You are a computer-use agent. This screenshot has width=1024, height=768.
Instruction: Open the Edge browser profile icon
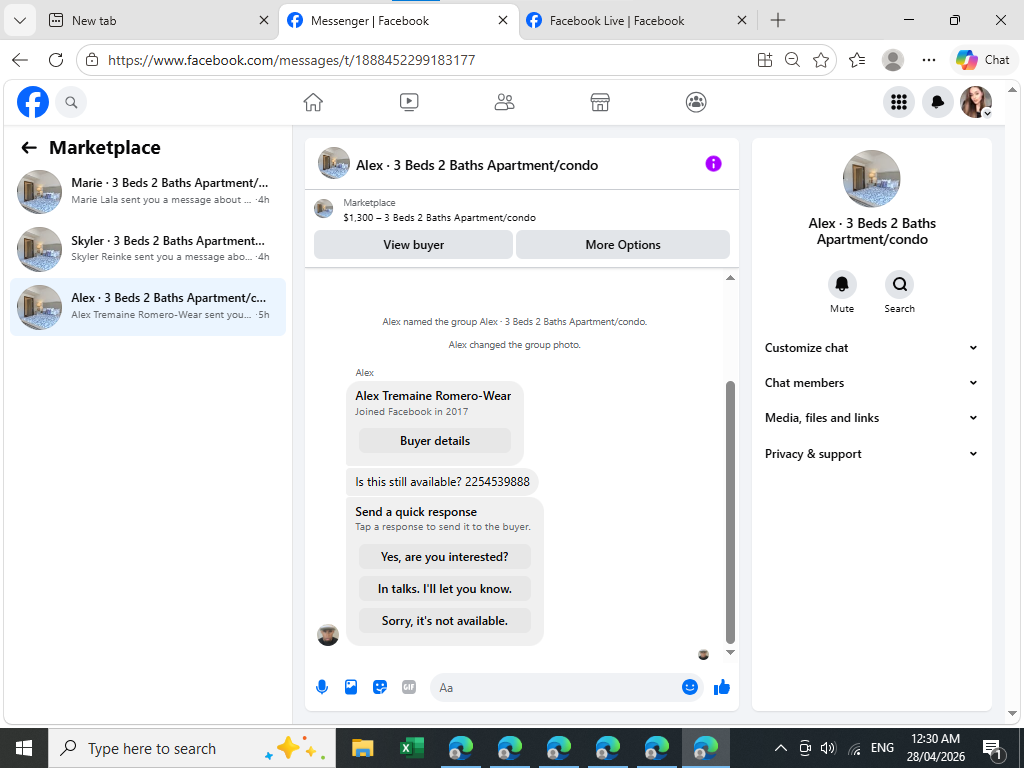pyautogui.click(x=893, y=60)
